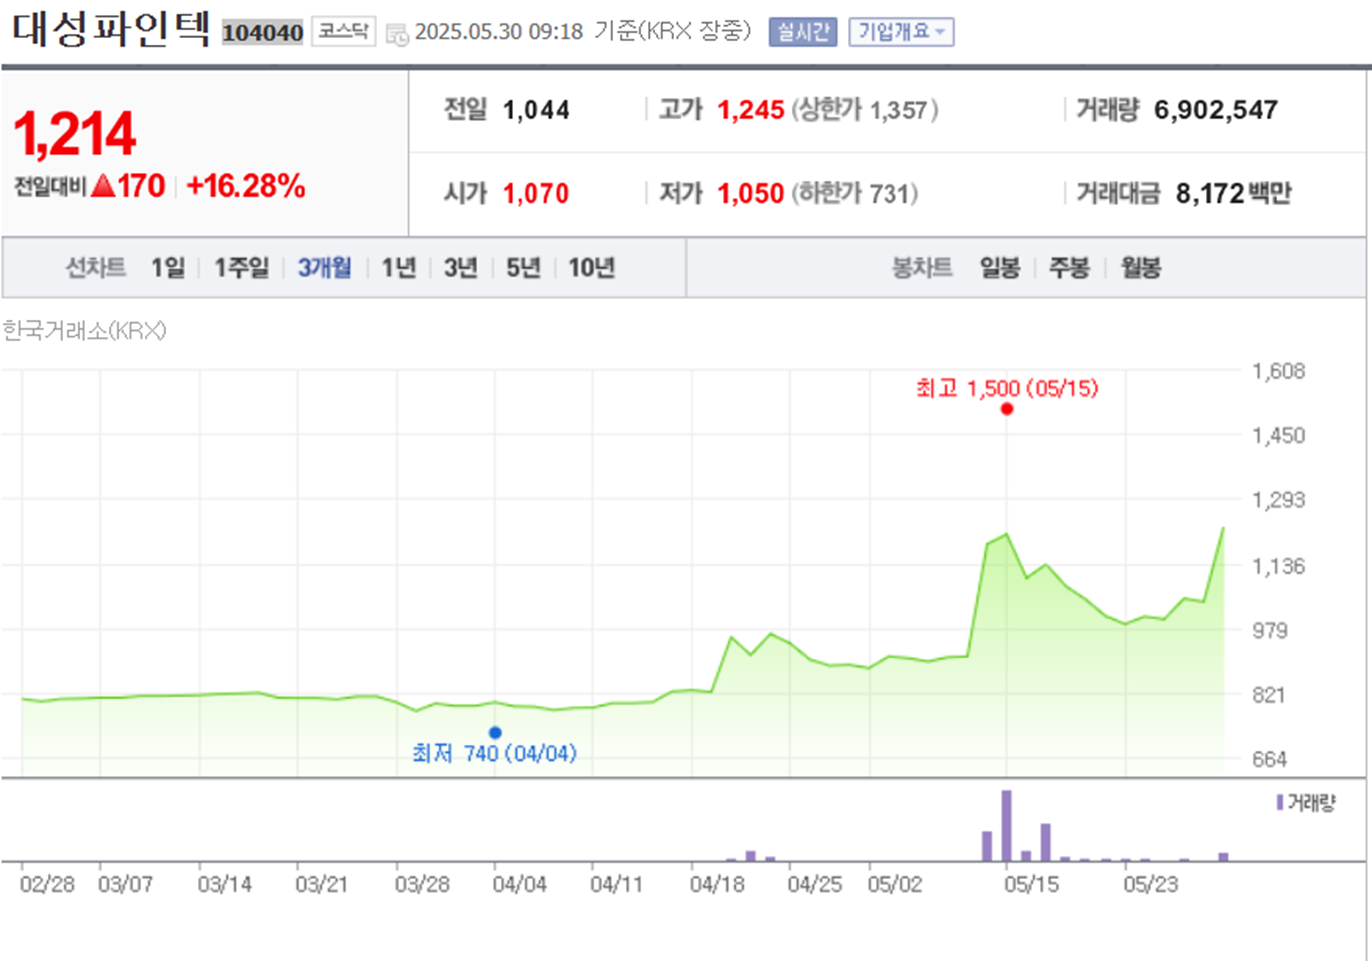Click the red 최고 1,500 peak marker dot
The image size is (1372, 961).
(1007, 409)
